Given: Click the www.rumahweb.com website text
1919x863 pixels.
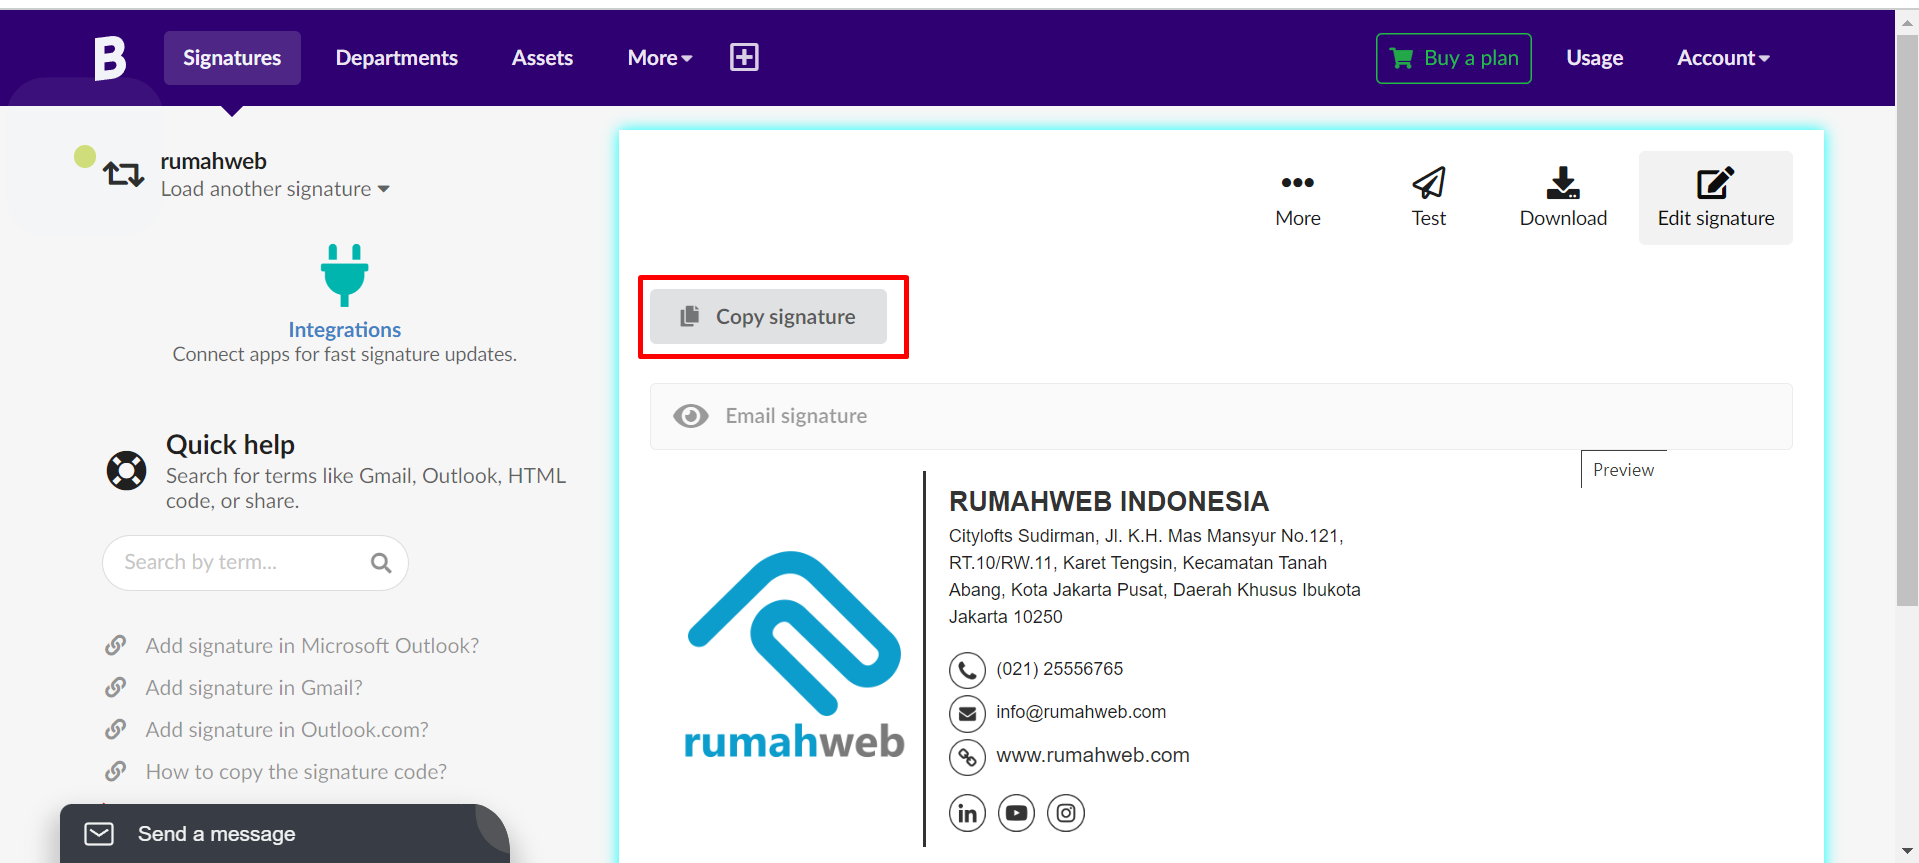Looking at the screenshot, I should point(1093,755).
